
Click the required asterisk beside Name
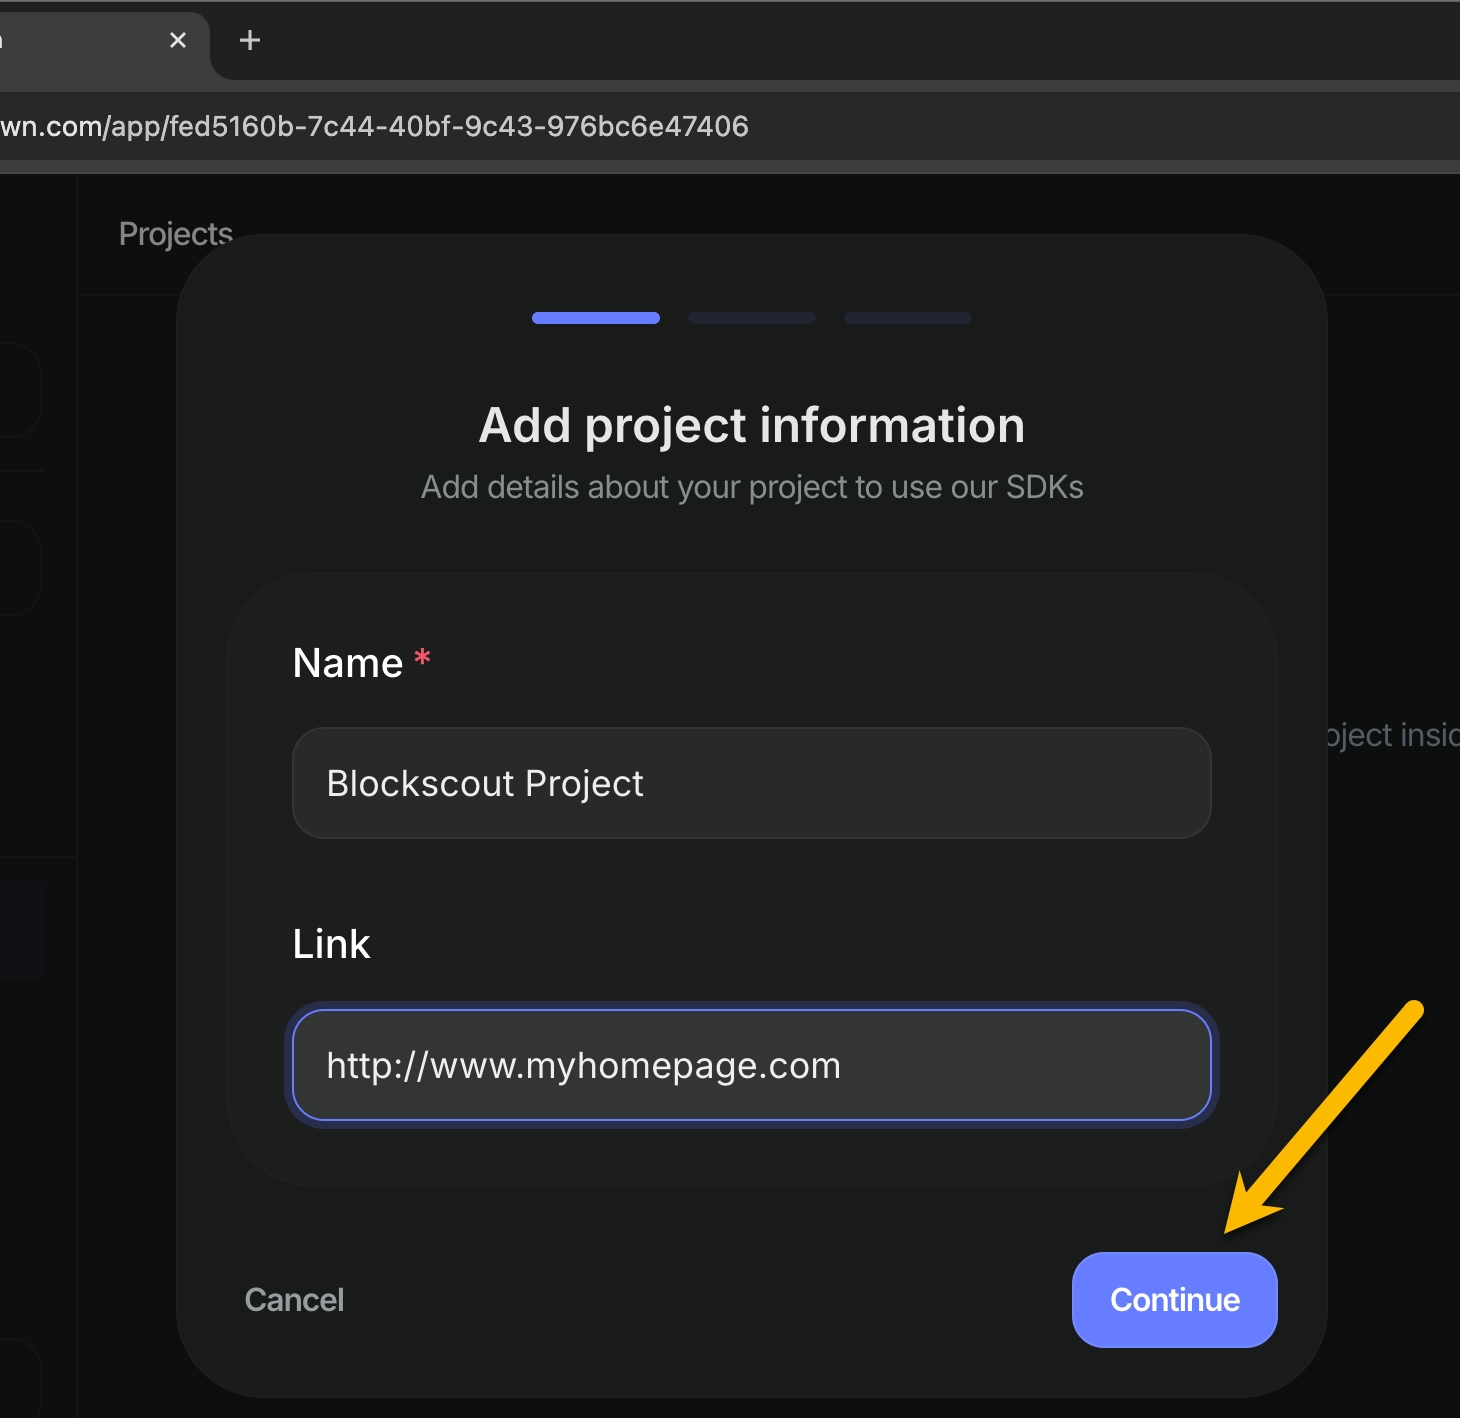(423, 657)
